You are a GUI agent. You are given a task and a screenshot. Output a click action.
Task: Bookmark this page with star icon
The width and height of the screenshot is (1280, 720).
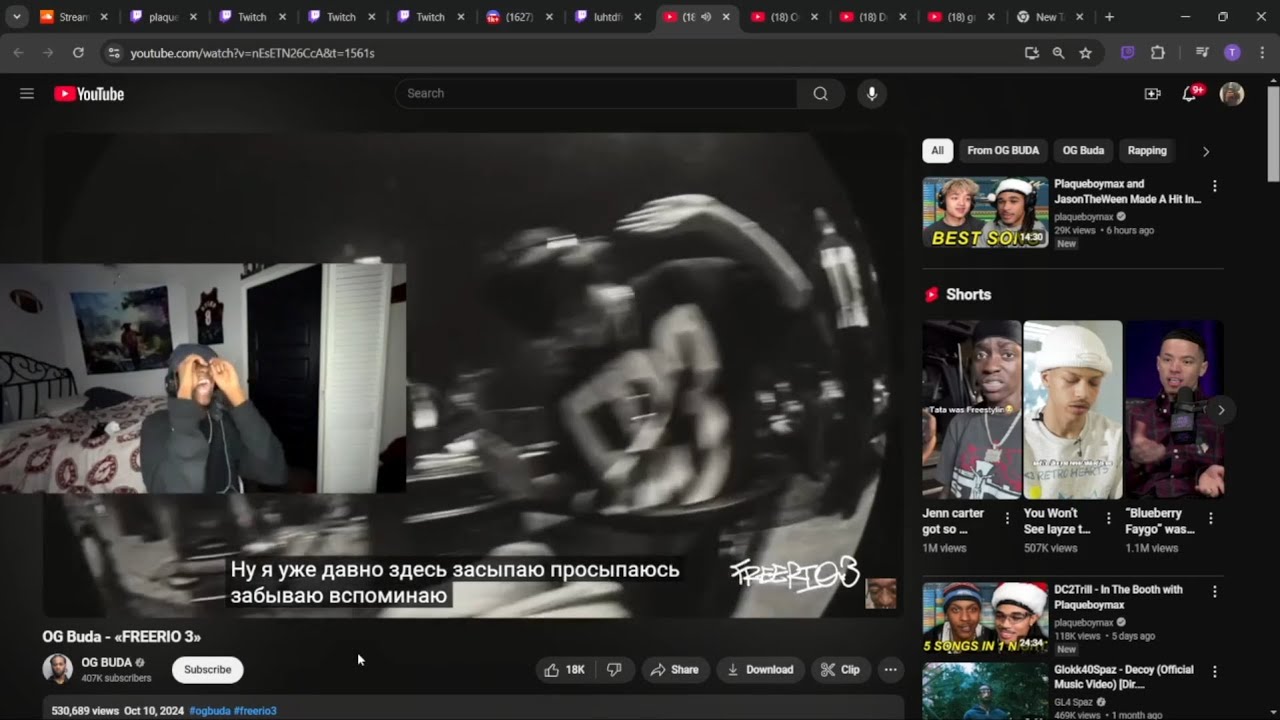point(1085,53)
